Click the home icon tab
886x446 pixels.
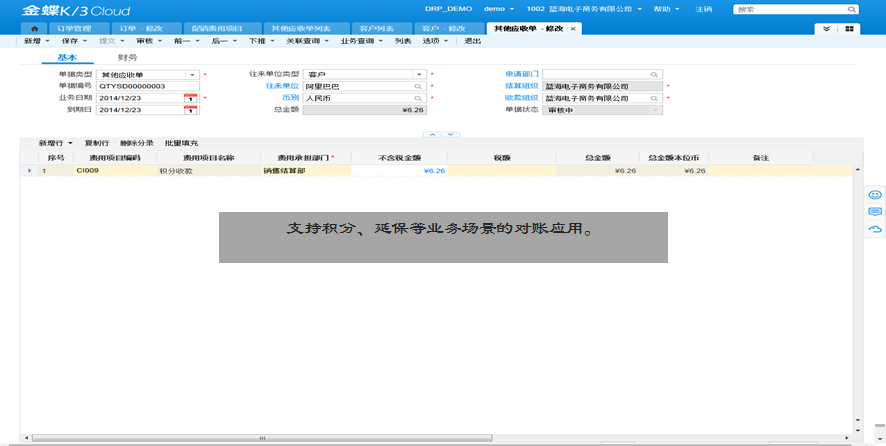[35, 29]
